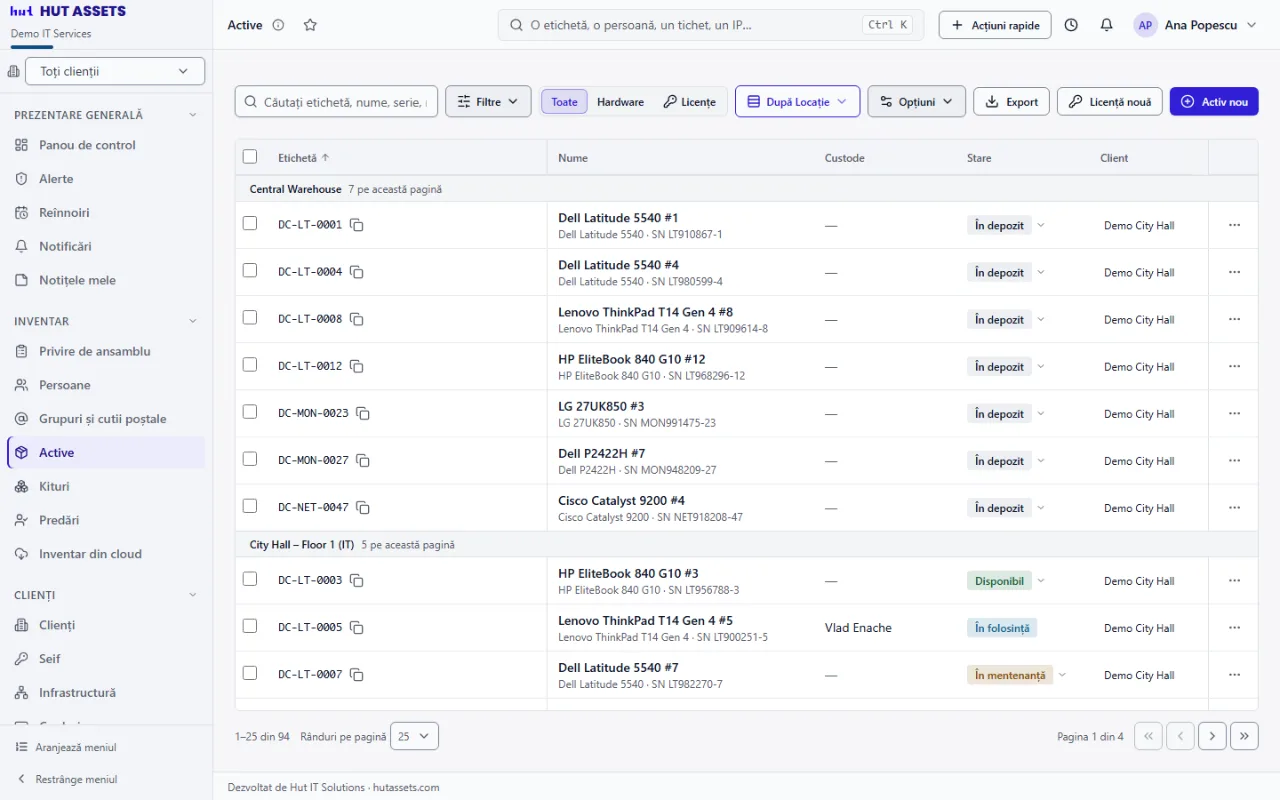Open row actions menu for DC-NET-0047
1280x800 pixels.
(1234, 508)
